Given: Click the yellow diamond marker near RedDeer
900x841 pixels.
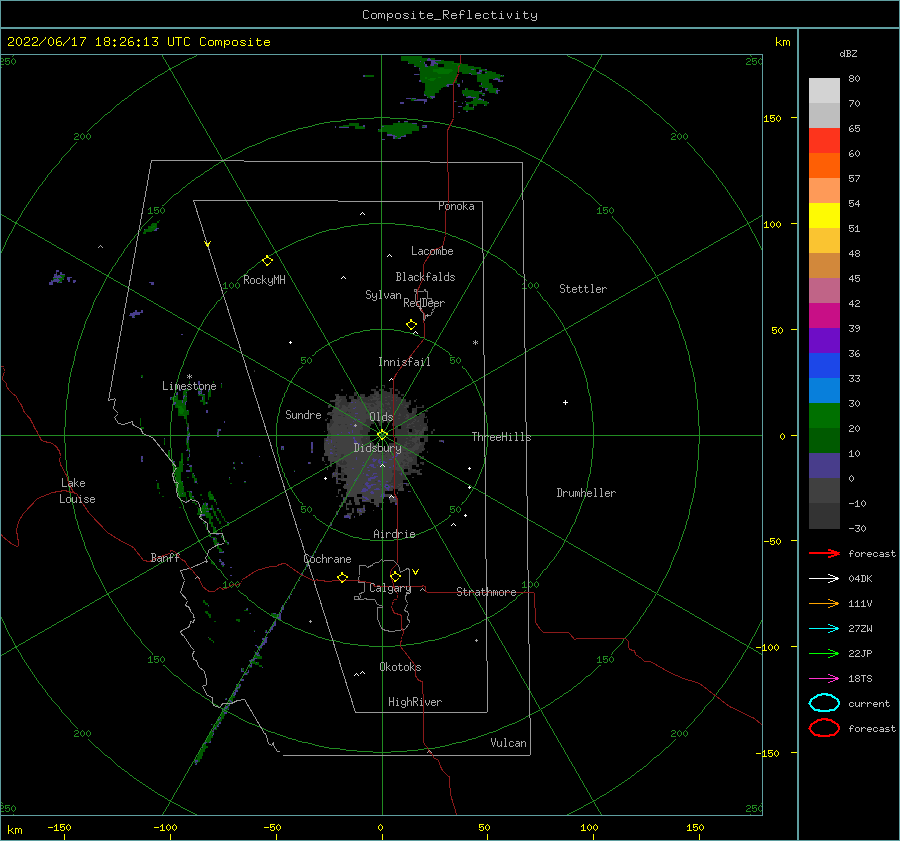Looking at the screenshot, I should (x=411, y=325).
